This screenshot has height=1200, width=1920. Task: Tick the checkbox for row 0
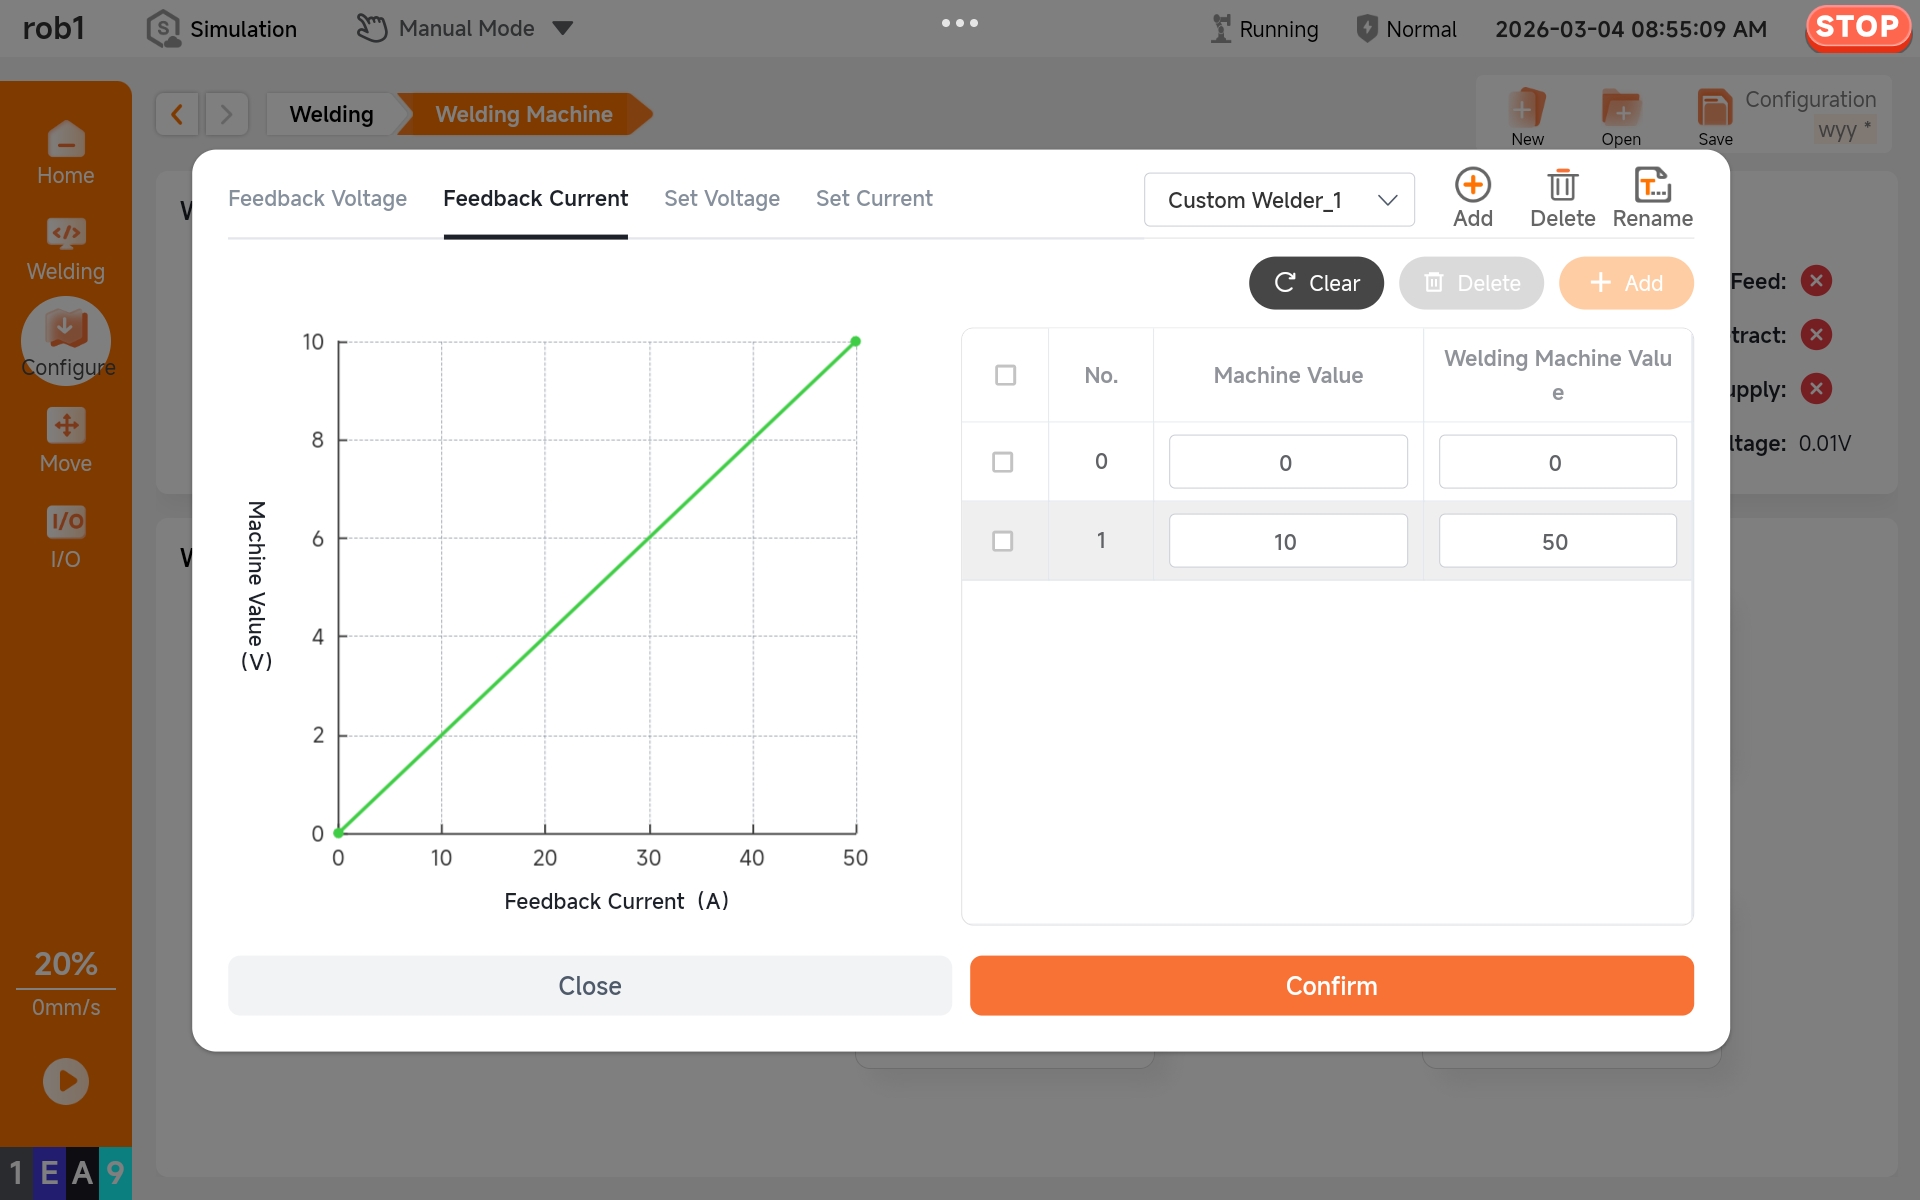click(x=1003, y=462)
